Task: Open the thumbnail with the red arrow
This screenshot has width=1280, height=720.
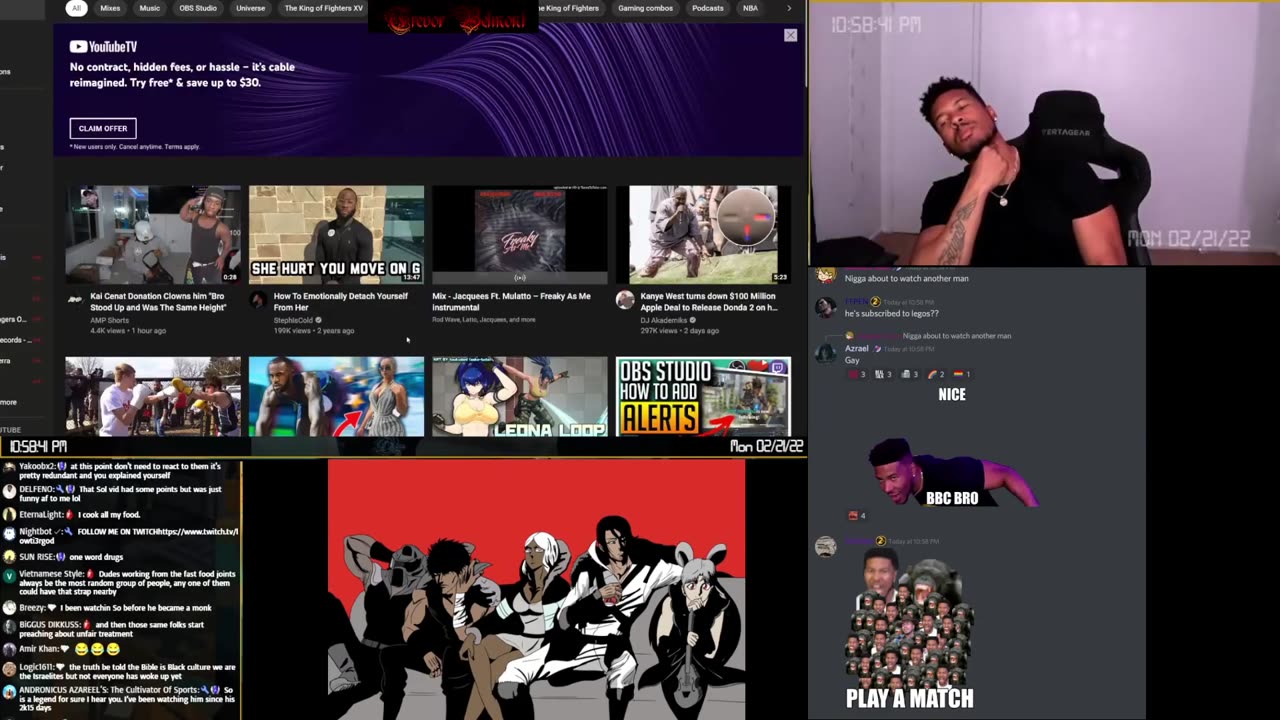Action: click(x=336, y=397)
